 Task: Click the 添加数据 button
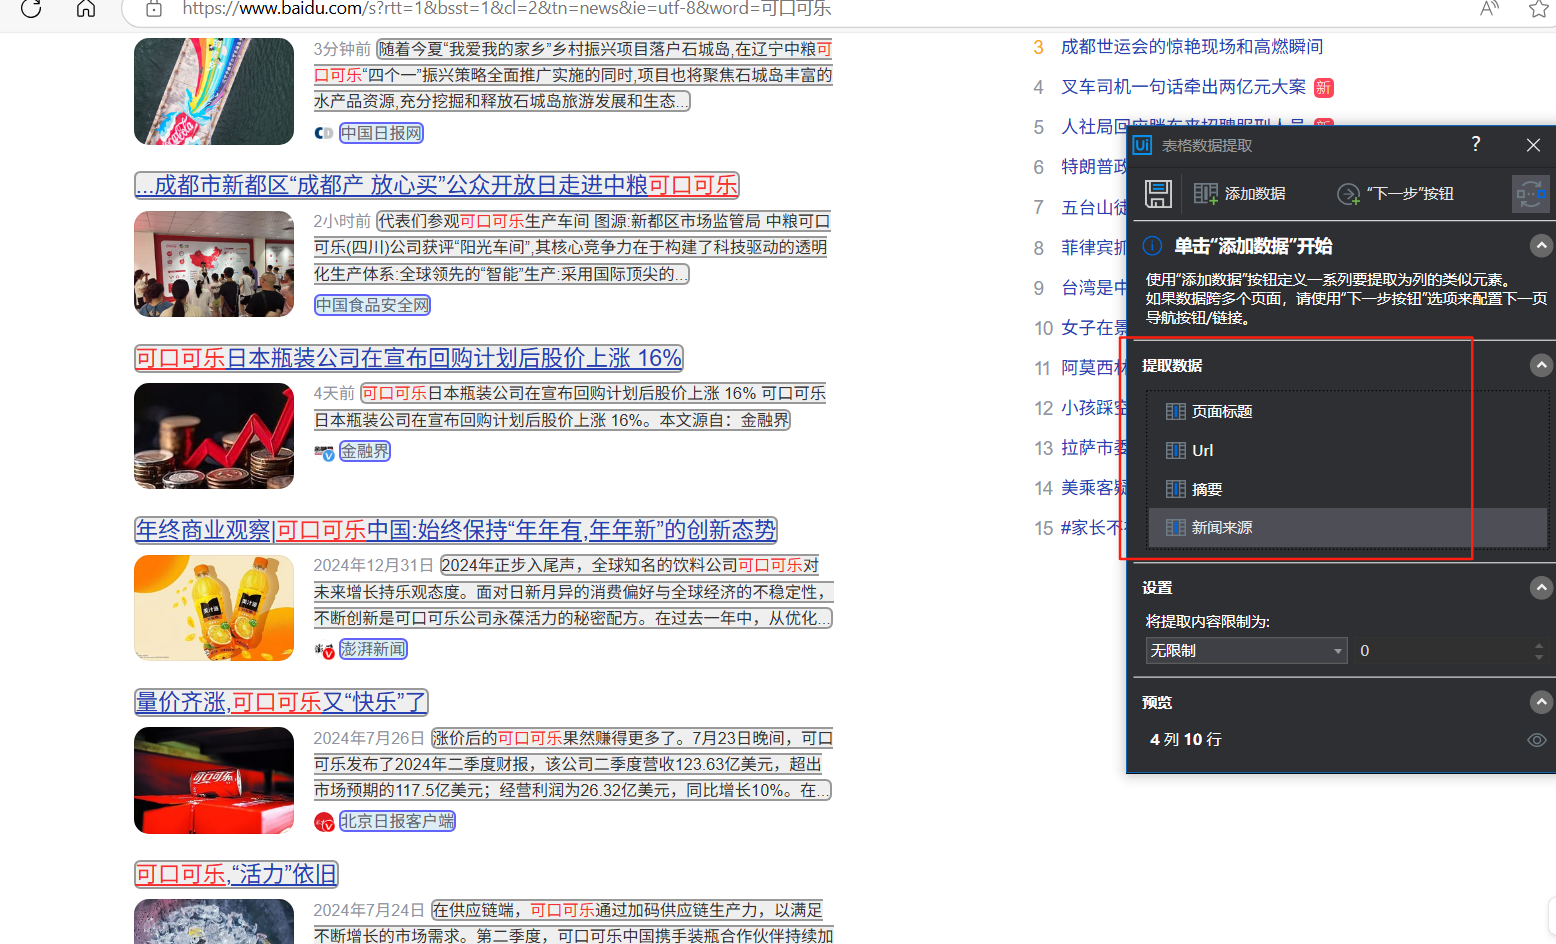point(1240,193)
